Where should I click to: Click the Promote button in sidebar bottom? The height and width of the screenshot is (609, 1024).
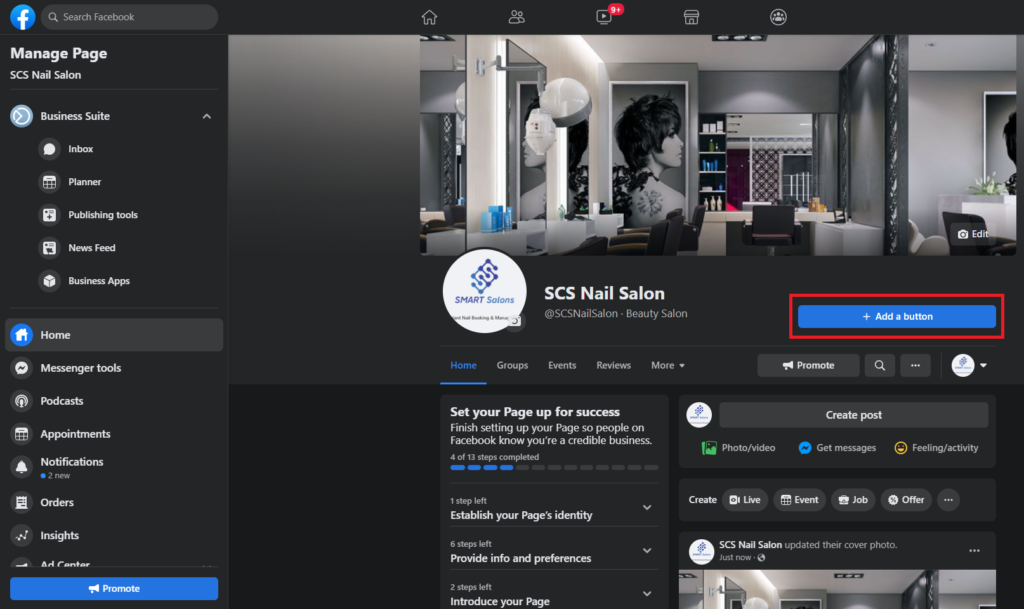(114, 589)
